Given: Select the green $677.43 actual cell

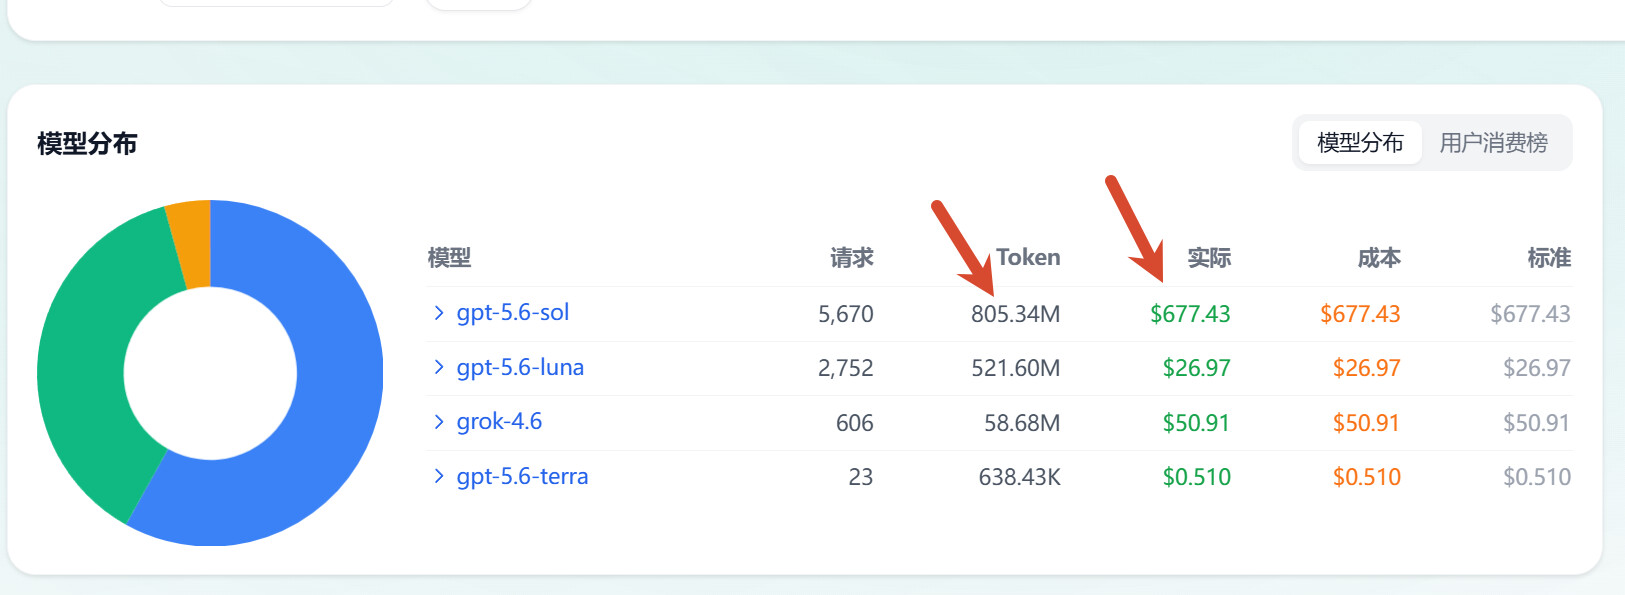Looking at the screenshot, I should click(x=1190, y=314).
